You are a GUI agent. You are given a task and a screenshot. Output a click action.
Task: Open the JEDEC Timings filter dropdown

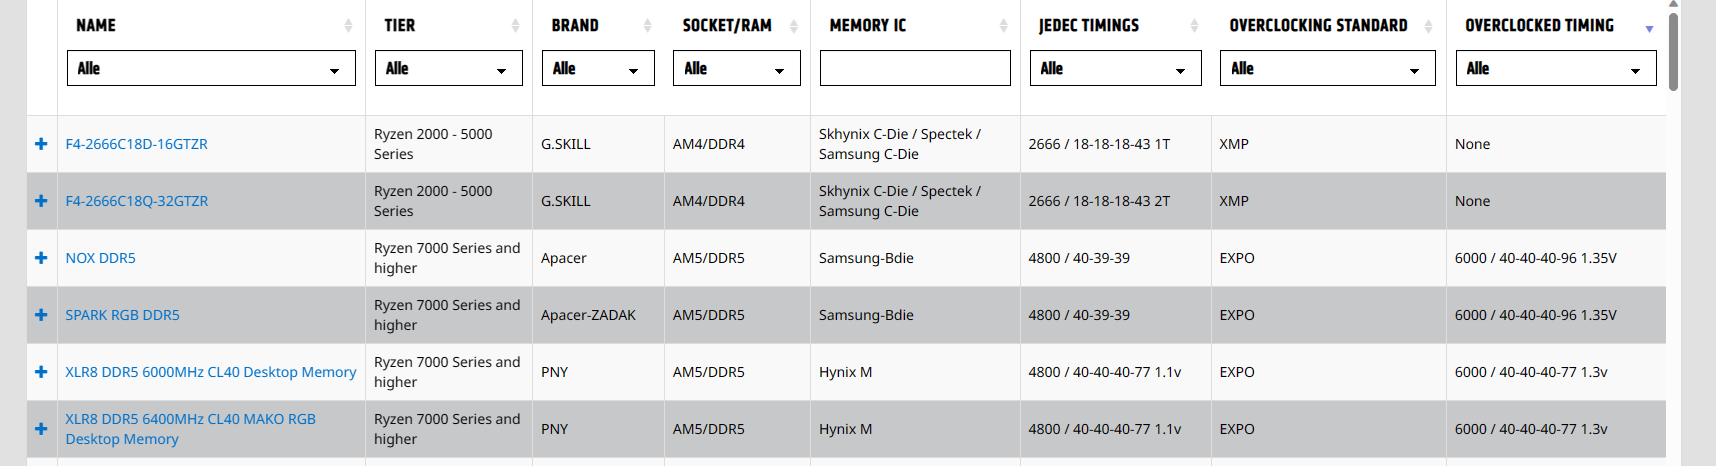[1115, 68]
